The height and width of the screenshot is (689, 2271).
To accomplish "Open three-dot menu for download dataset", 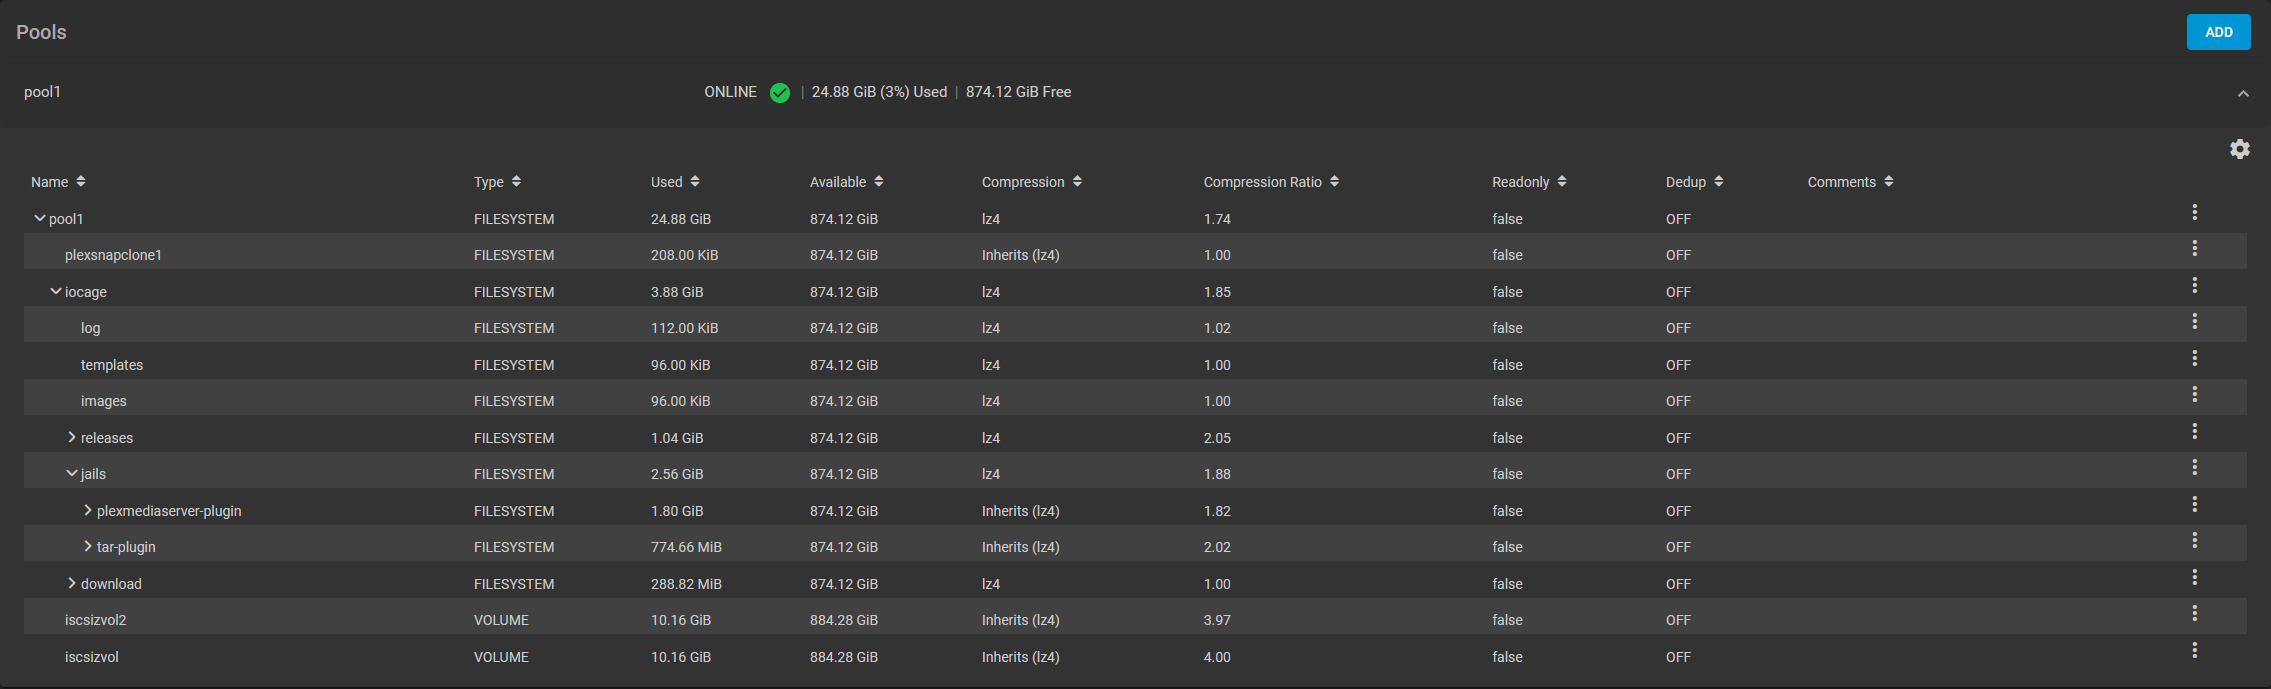I will tap(2194, 577).
